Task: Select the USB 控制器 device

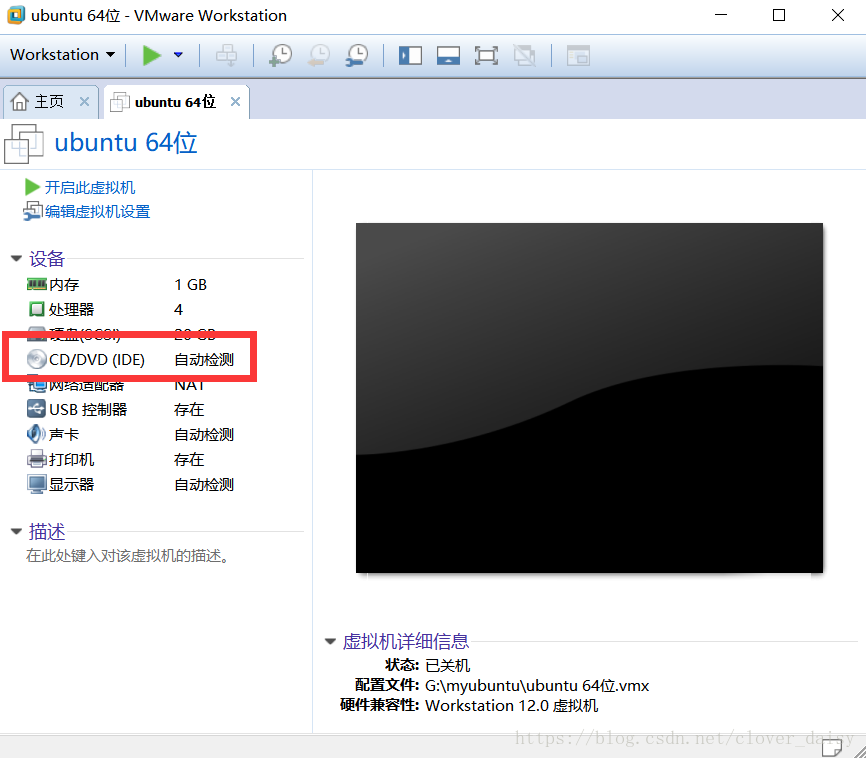Action: 130,409
